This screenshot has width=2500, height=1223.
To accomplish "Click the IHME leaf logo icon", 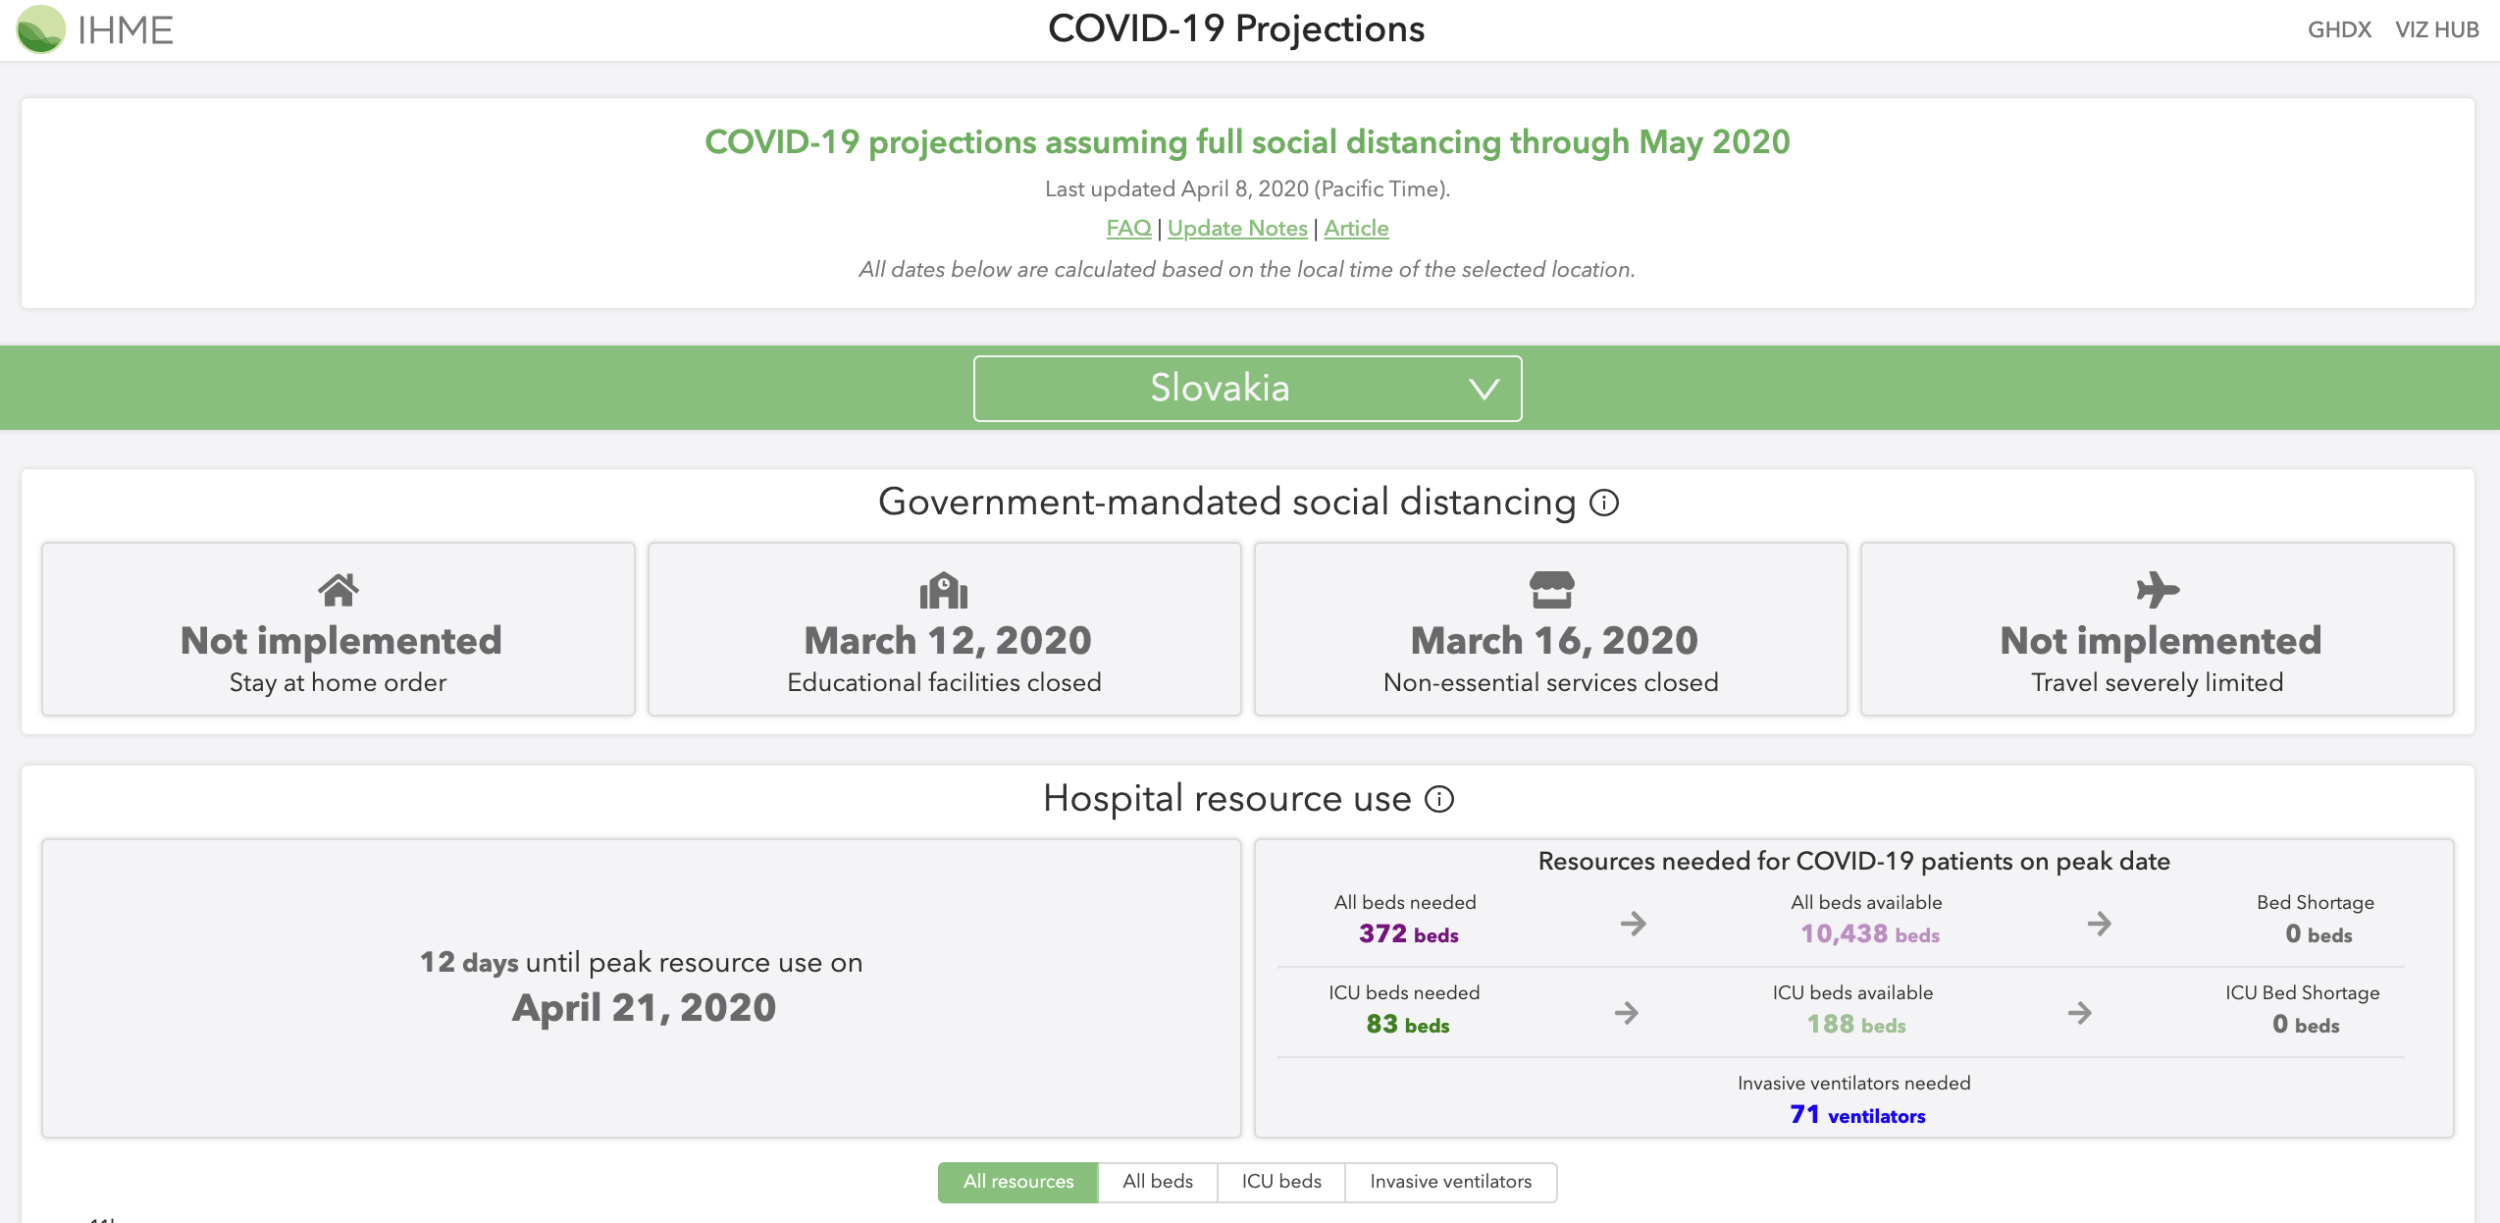I will 40,29.
